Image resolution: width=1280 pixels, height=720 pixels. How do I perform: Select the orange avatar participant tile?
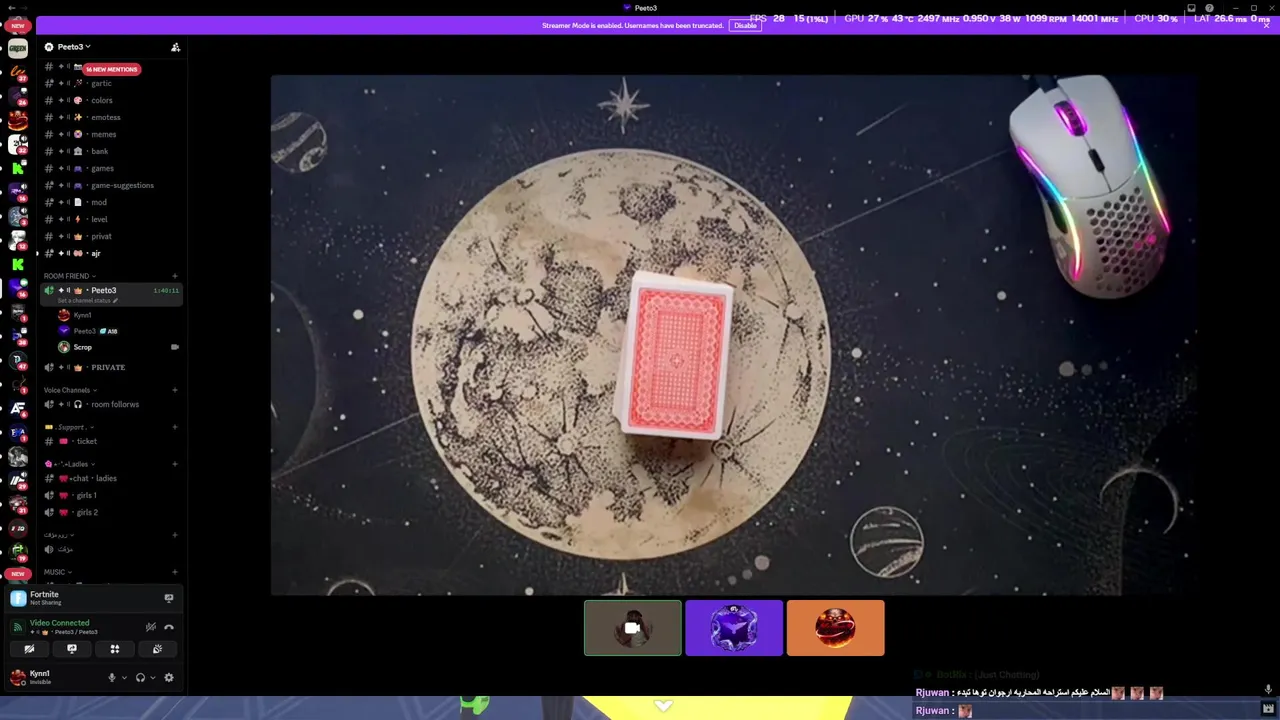(836, 628)
